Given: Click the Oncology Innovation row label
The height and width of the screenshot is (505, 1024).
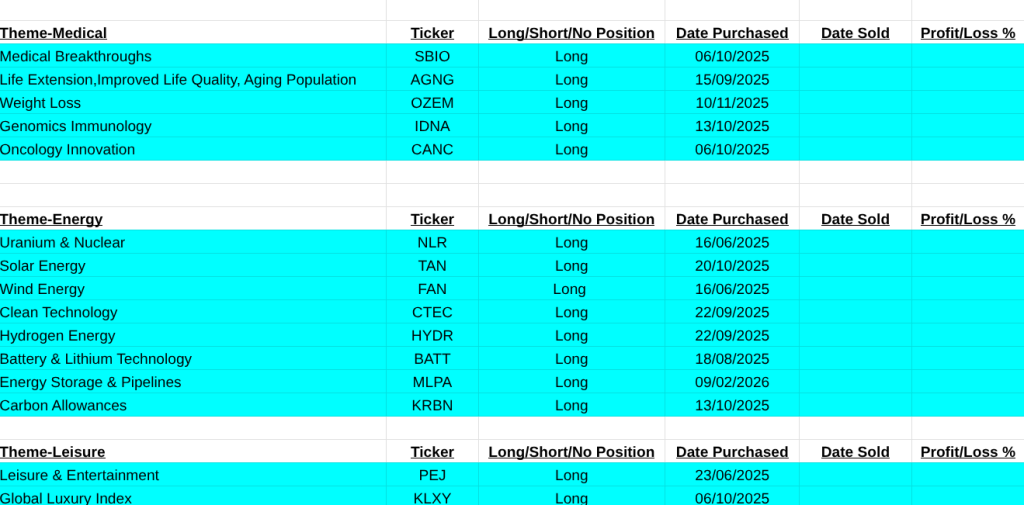Looking at the screenshot, I should pyautogui.click(x=68, y=150).
